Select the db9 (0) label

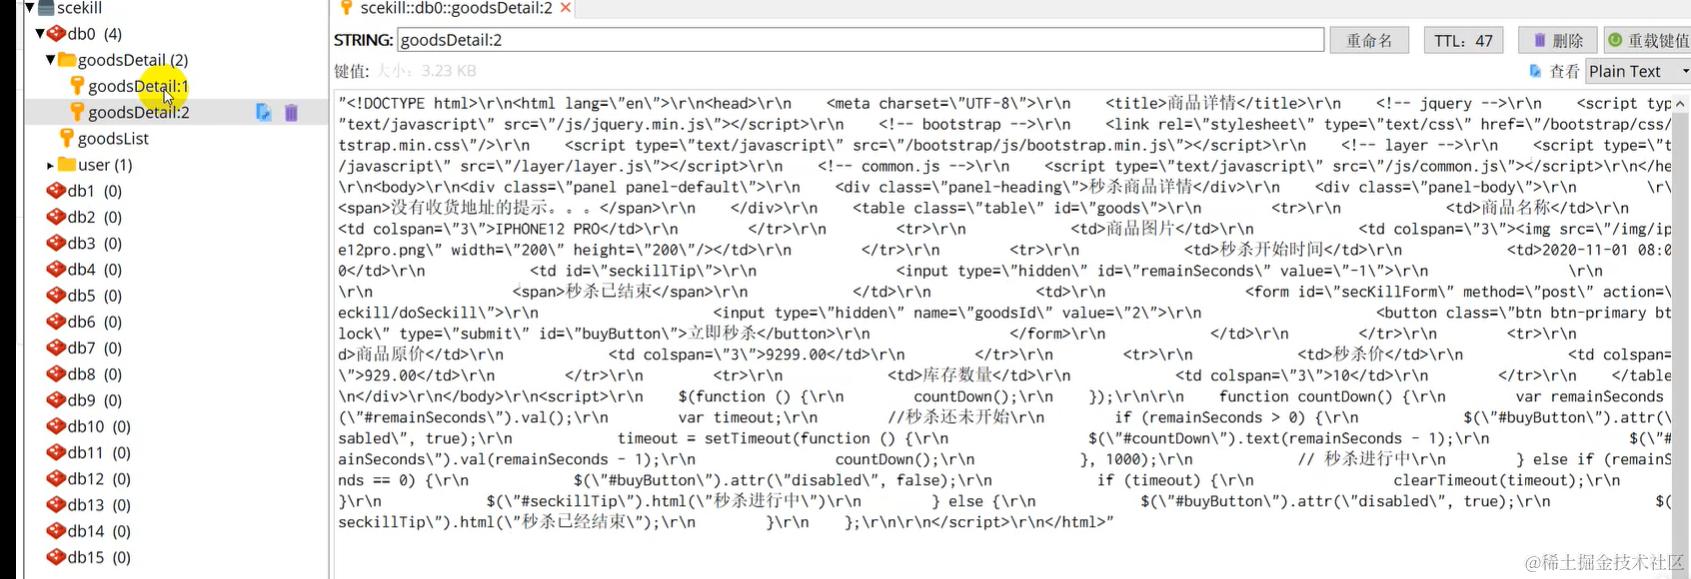(x=94, y=400)
